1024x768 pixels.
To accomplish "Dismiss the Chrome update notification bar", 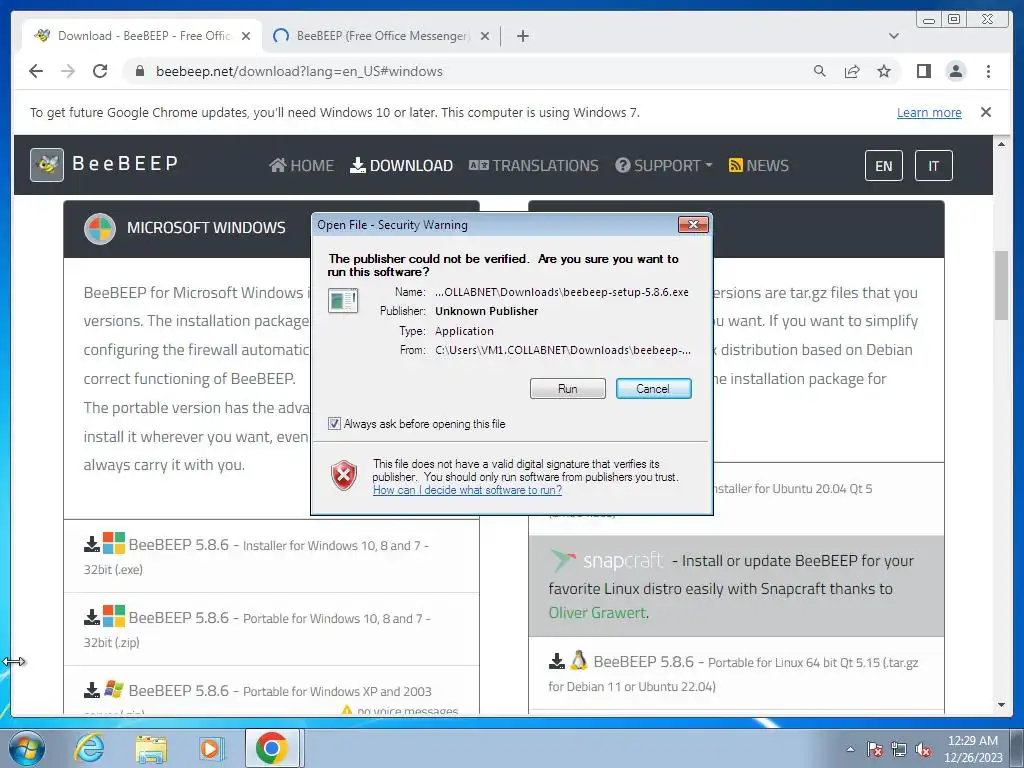I will pyautogui.click(x=986, y=112).
